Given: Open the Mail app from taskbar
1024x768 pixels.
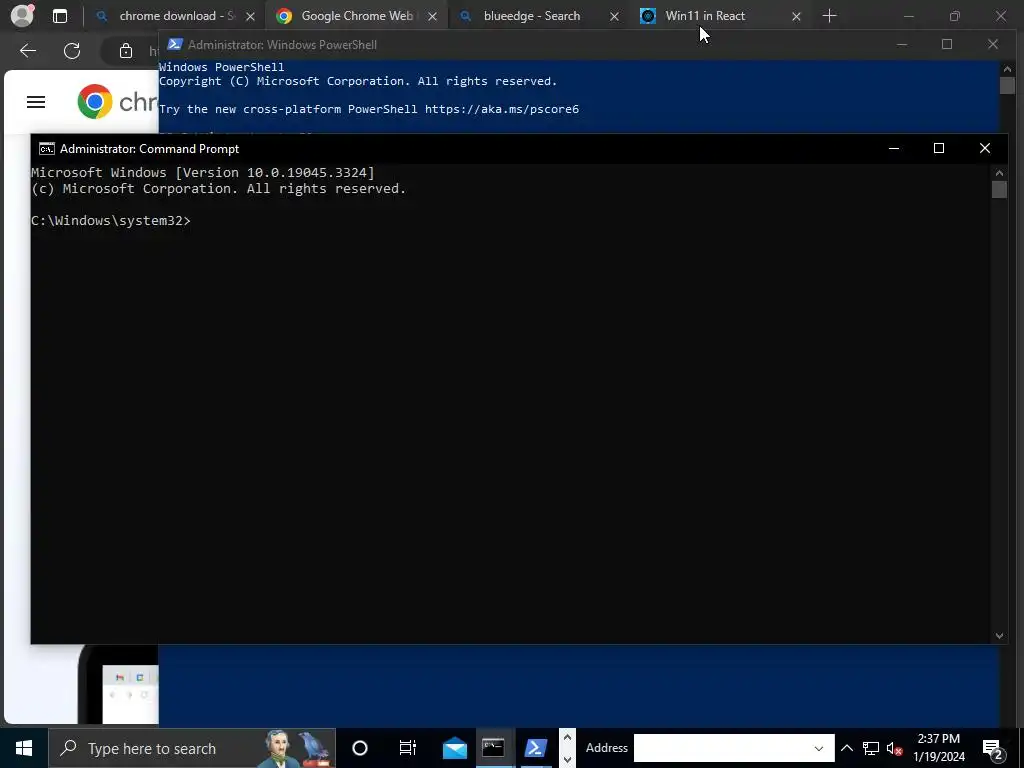Looking at the screenshot, I should coord(455,748).
